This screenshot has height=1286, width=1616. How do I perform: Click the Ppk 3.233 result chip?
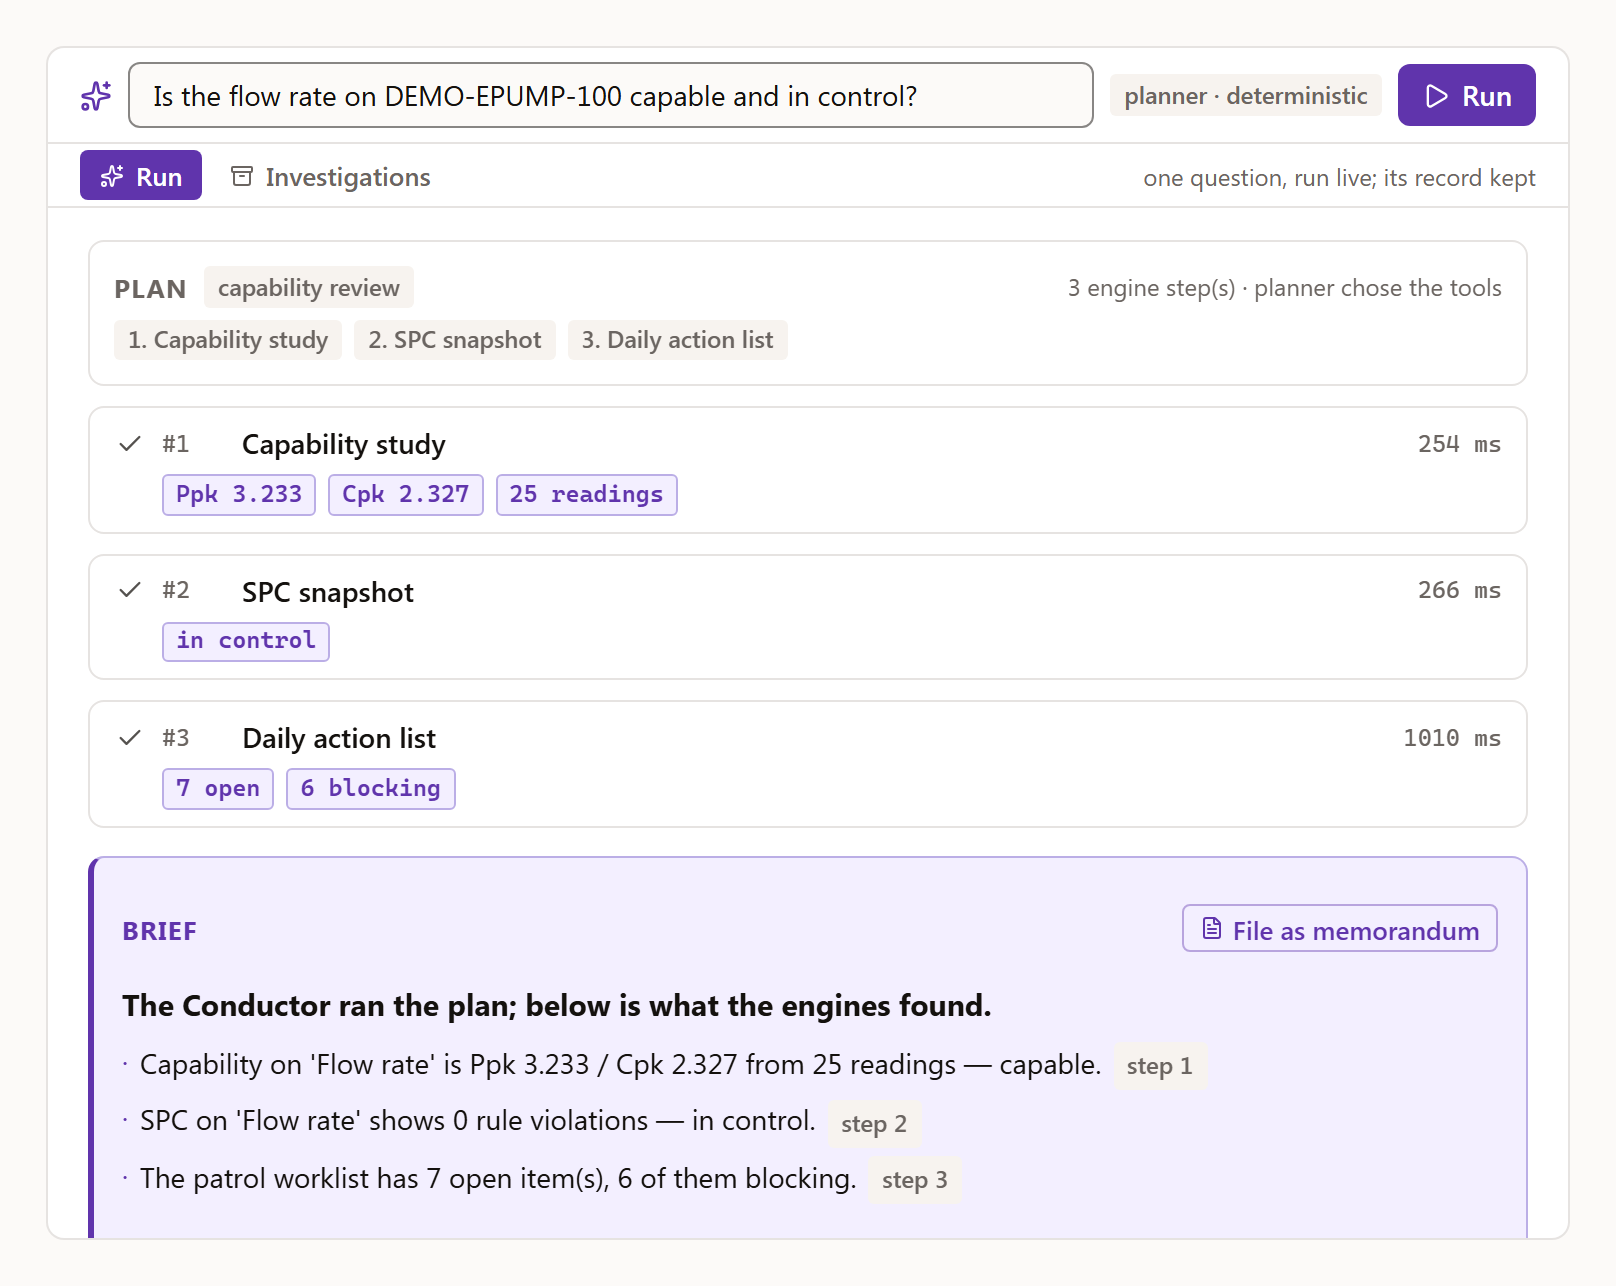point(239,495)
